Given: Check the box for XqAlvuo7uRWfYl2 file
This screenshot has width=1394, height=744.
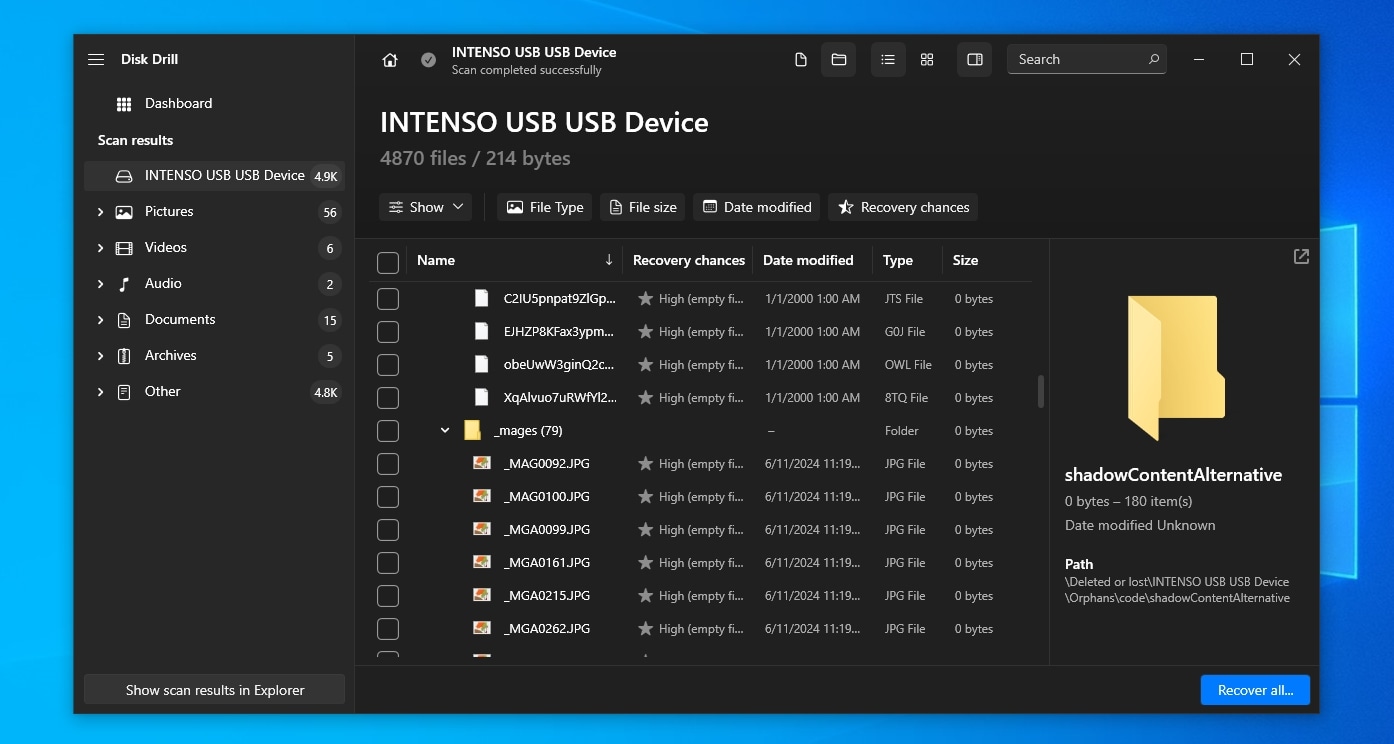Looking at the screenshot, I should [388, 397].
